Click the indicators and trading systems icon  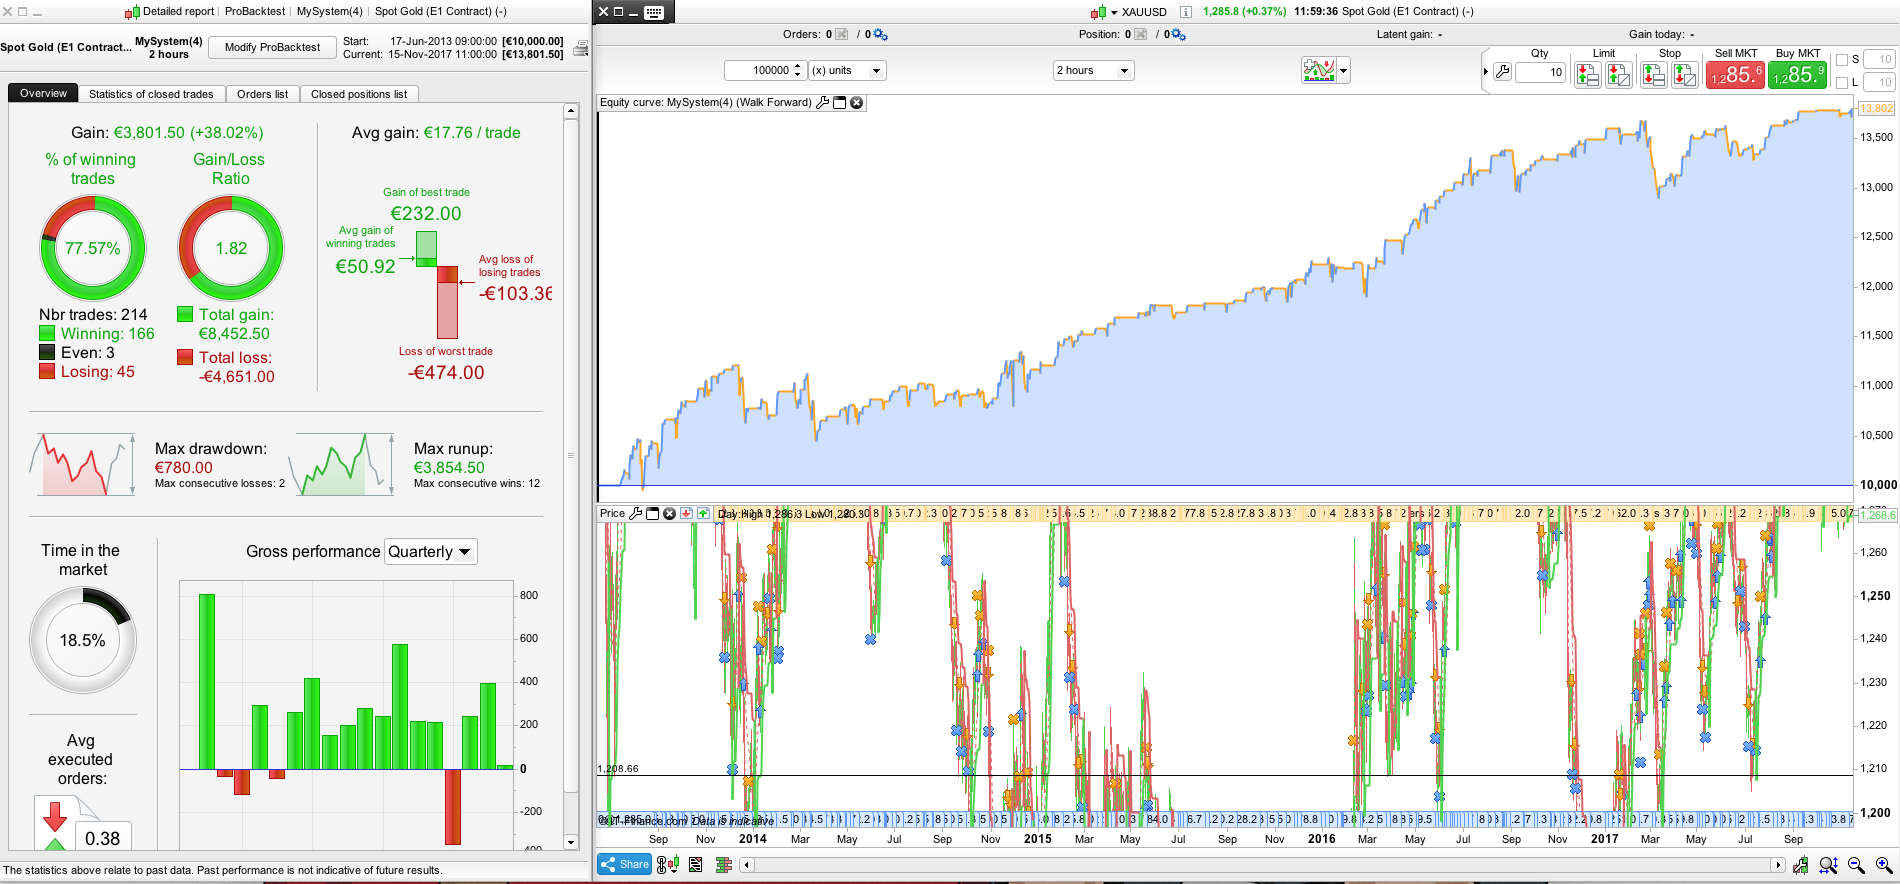(1318, 70)
